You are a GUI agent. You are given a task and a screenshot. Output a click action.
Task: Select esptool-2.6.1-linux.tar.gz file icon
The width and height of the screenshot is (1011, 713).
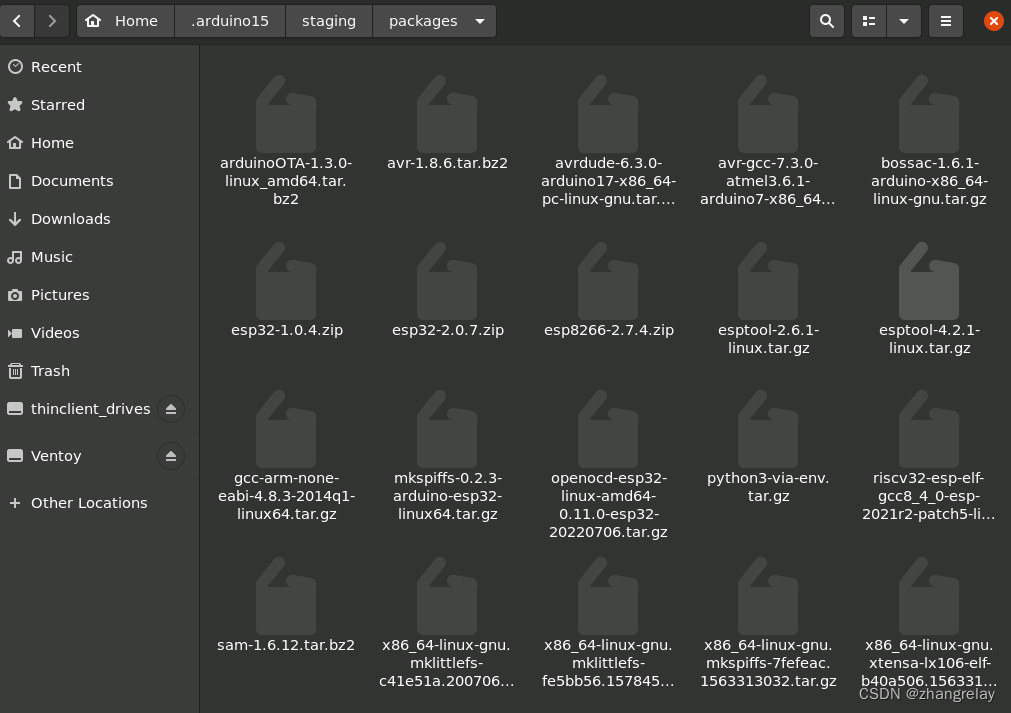click(768, 281)
